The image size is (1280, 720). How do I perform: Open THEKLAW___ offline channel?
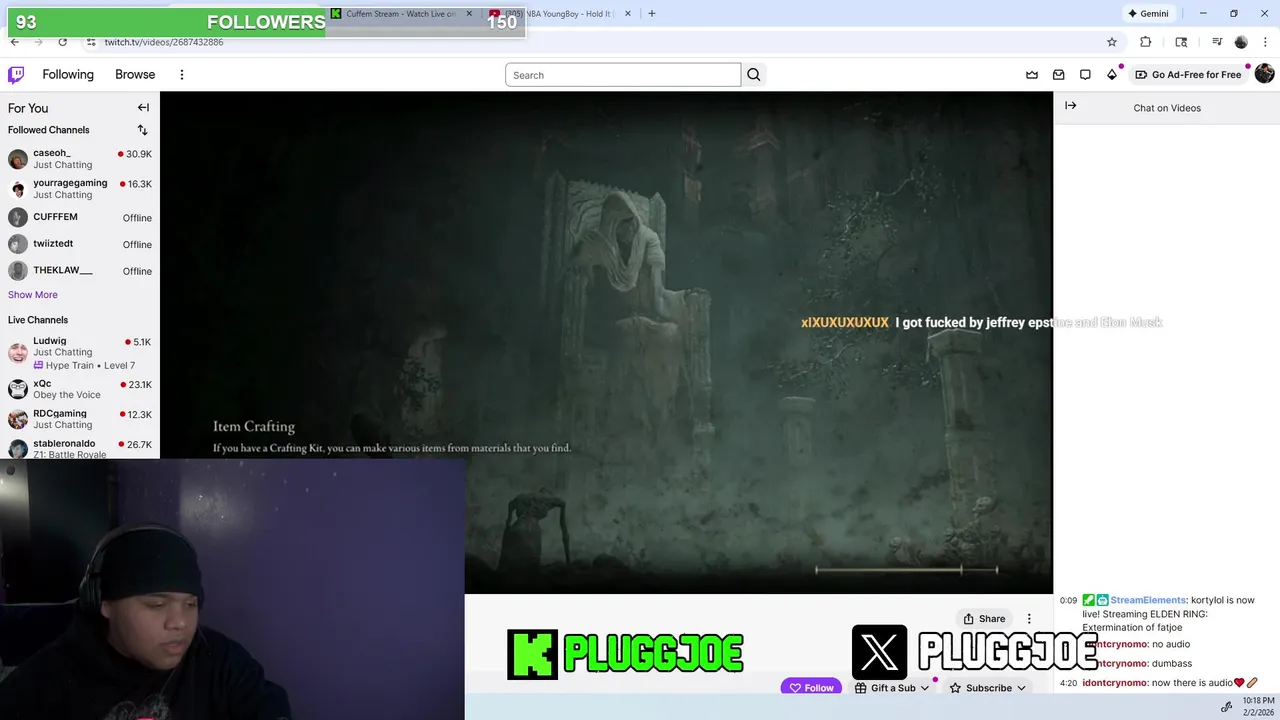[x=80, y=271]
